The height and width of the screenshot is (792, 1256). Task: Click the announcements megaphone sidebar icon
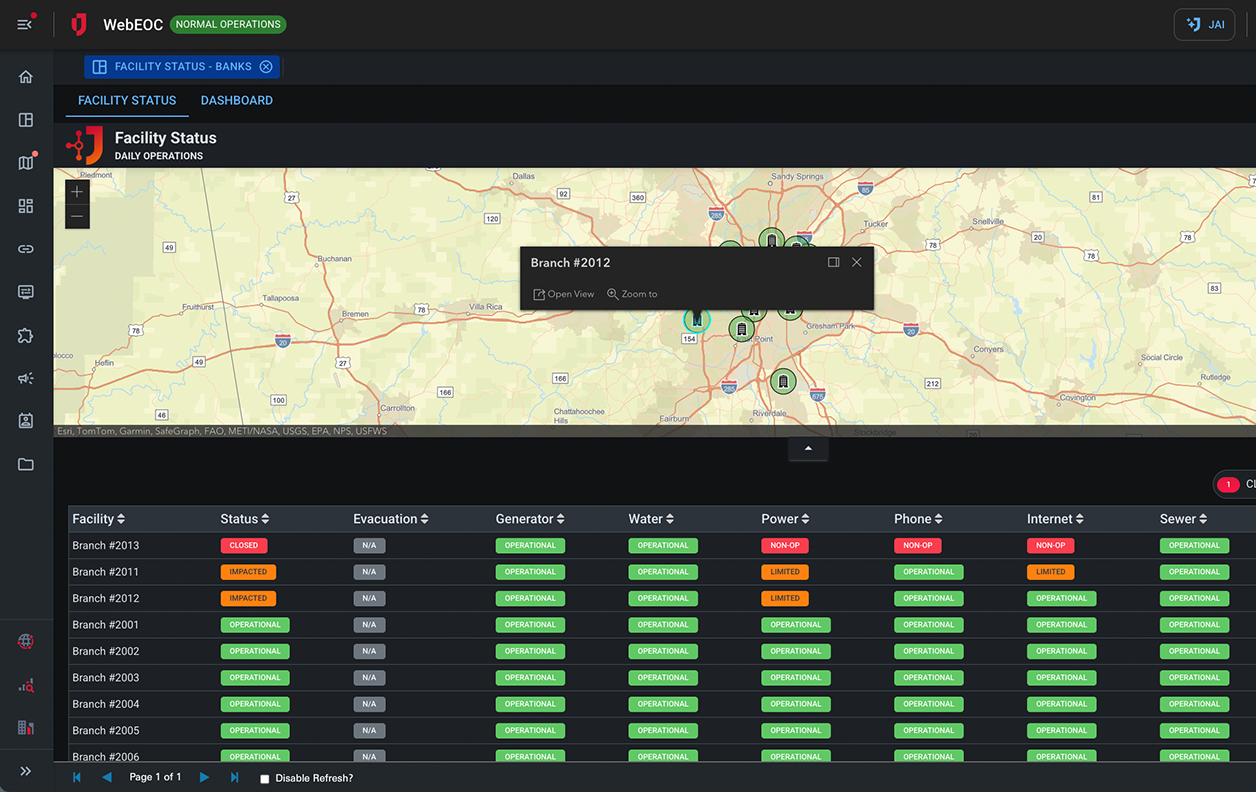point(26,378)
